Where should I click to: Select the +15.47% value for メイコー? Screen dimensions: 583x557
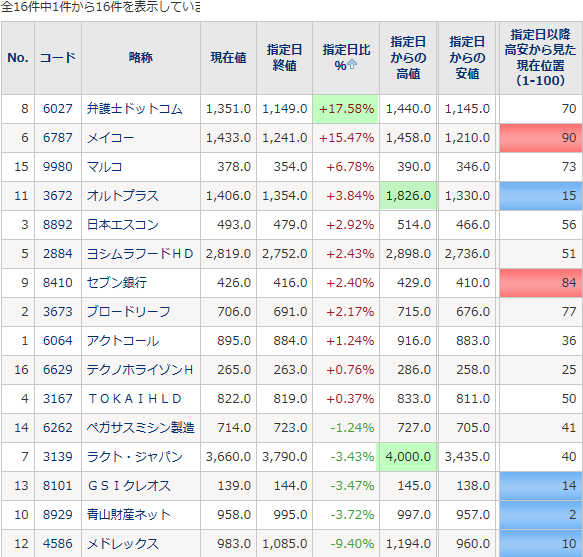[x=346, y=138]
